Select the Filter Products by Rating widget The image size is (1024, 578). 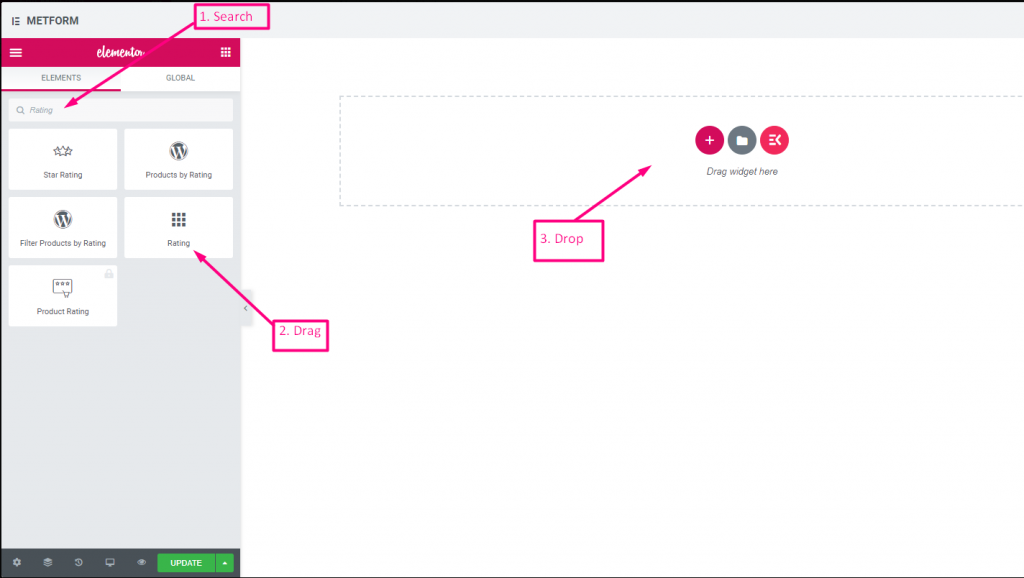(63, 227)
